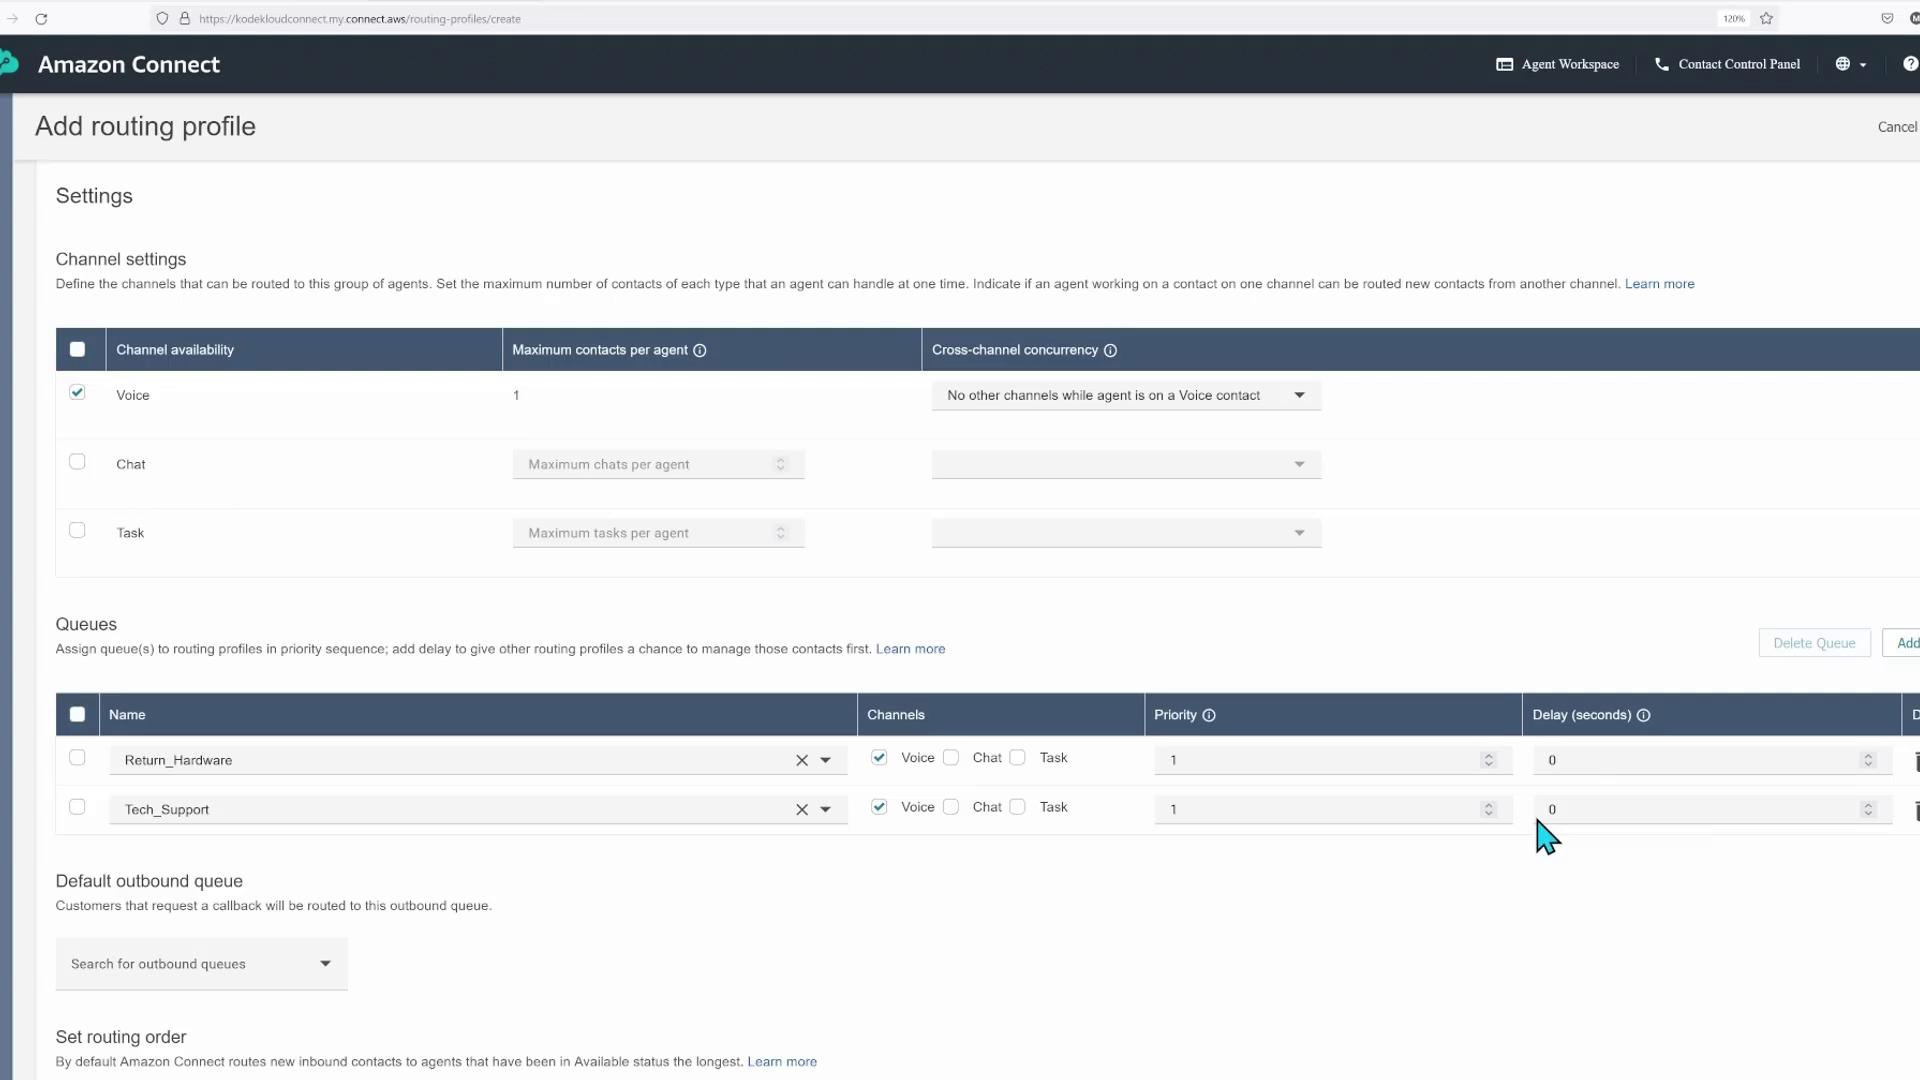Image resolution: width=1920 pixels, height=1080 pixels.
Task: Enable the Chat channel availability checkbox
Action: click(x=77, y=462)
